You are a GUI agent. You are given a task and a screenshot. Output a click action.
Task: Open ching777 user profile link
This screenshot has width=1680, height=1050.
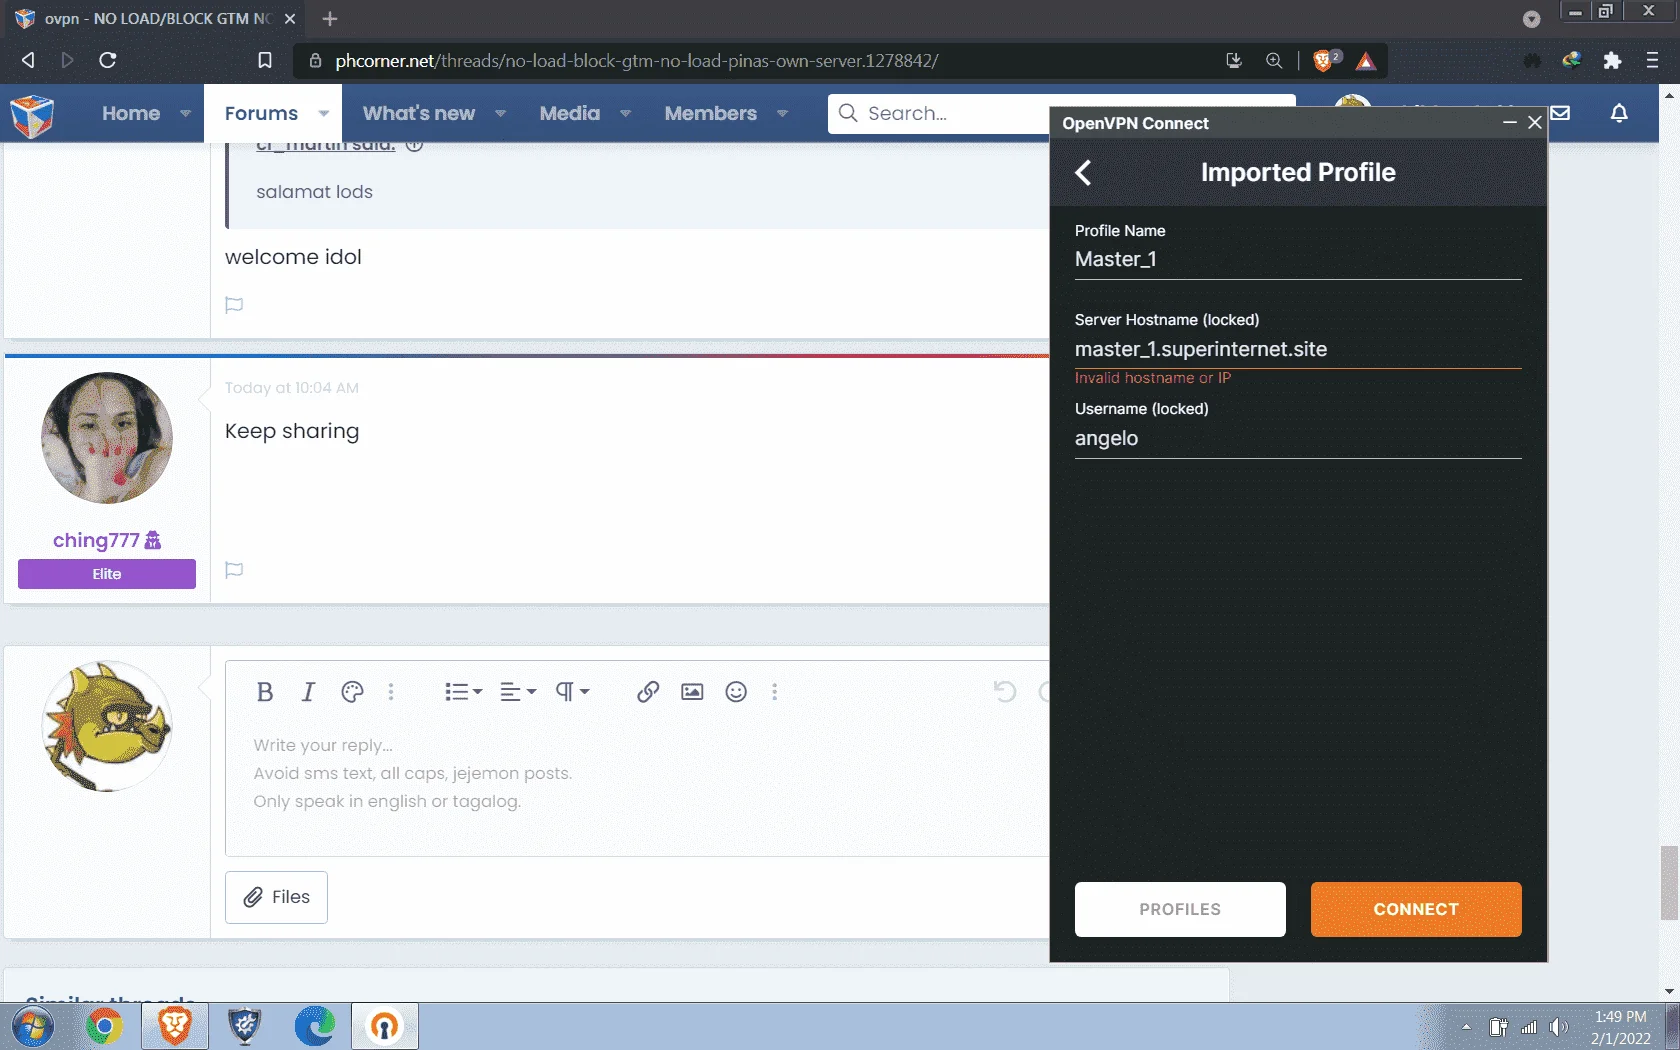point(96,540)
